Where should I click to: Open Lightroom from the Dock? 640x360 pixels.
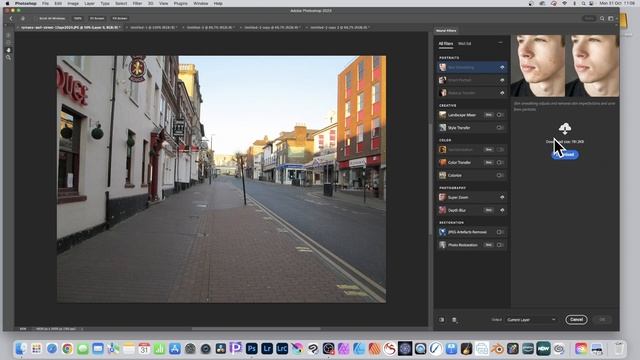click(267, 349)
